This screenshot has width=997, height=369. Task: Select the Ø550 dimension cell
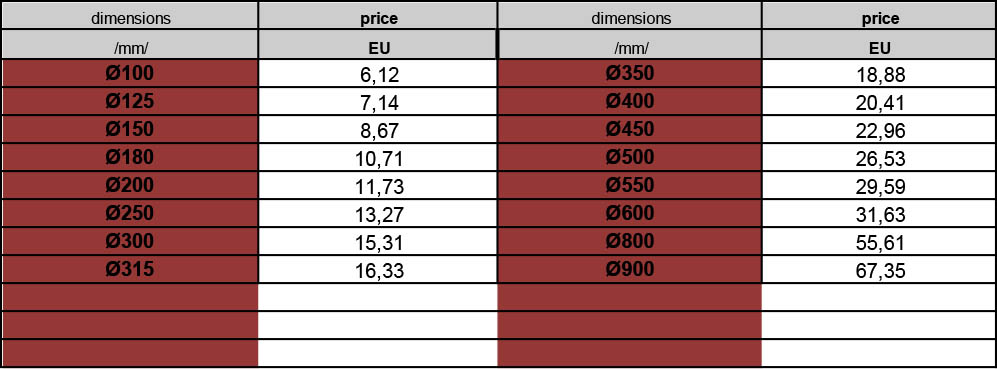(x=629, y=185)
